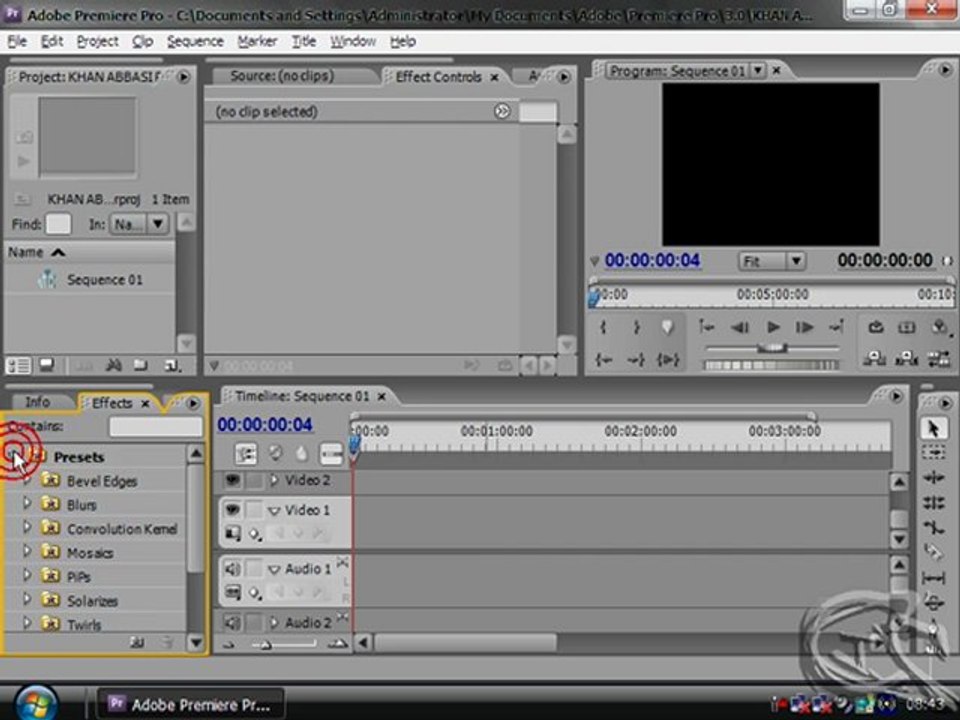The height and width of the screenshot is (720, 960).
Task: Play the Program monitor sequence
Action: [773, 328]
